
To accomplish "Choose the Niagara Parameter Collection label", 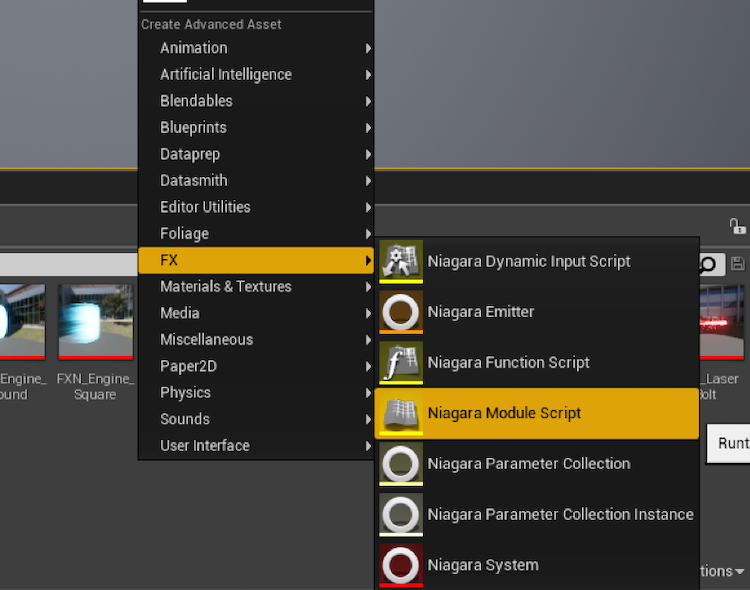I will point(529,464).
